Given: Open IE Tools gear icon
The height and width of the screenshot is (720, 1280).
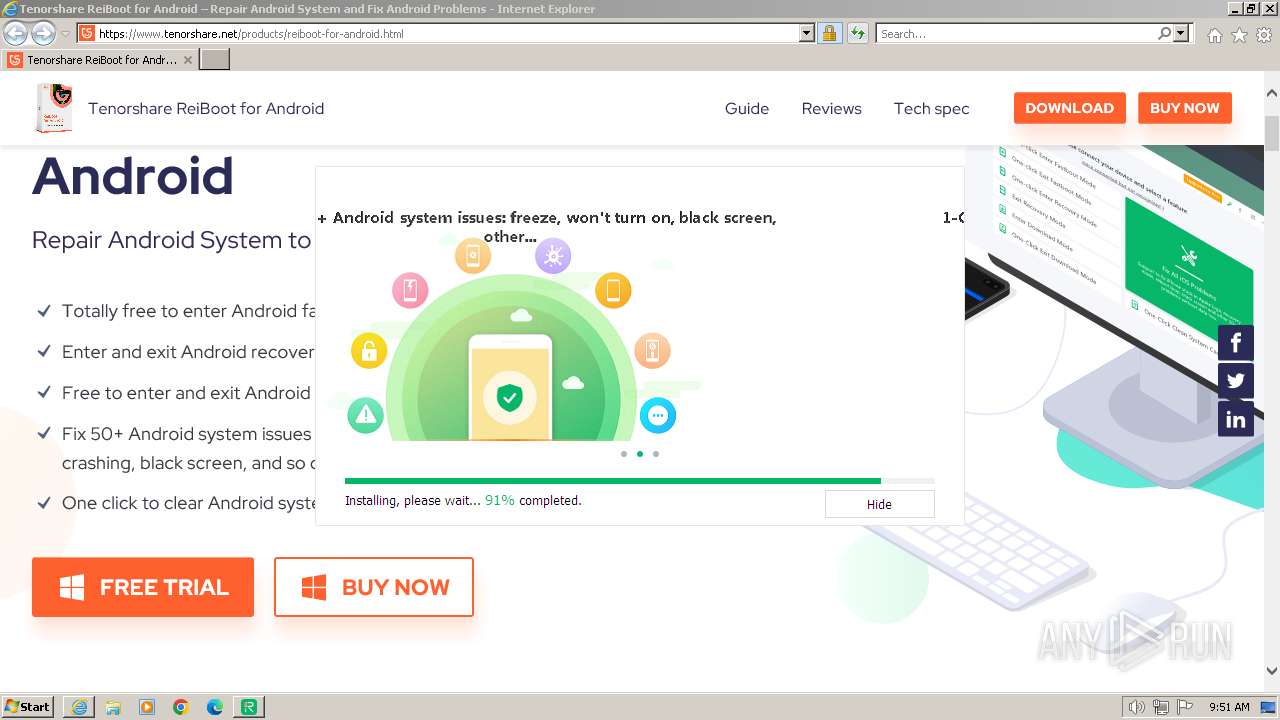Looking at the screenshot, I should (1264, 35).
